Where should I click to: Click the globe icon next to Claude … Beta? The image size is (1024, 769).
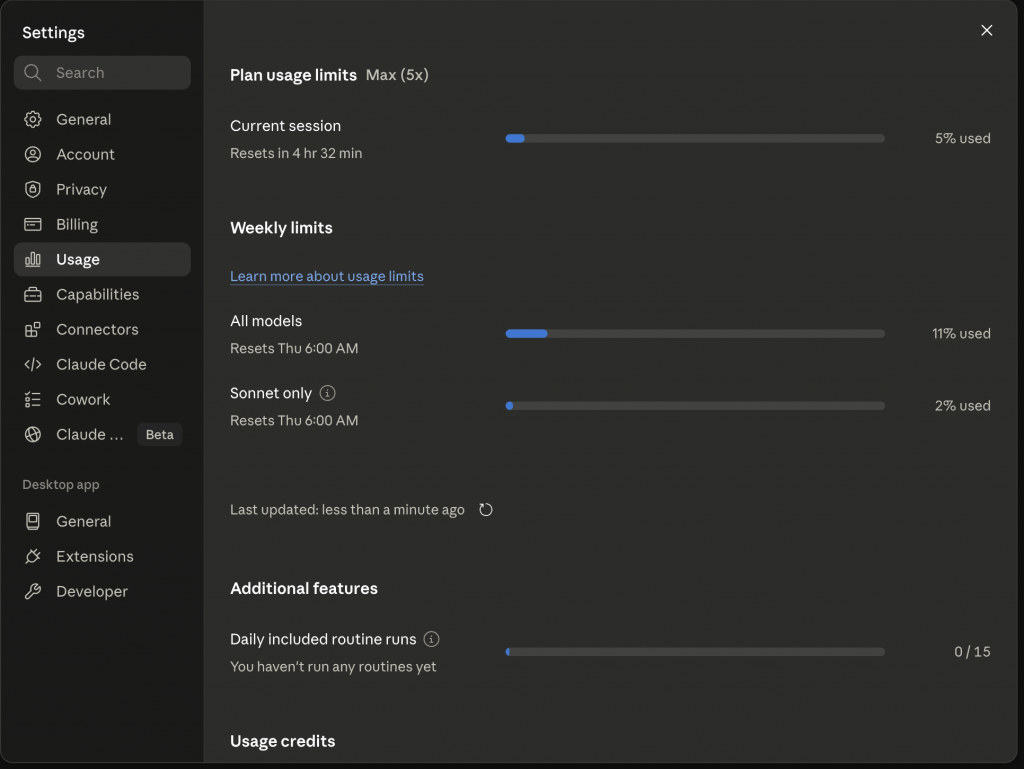tap(33, 434)
